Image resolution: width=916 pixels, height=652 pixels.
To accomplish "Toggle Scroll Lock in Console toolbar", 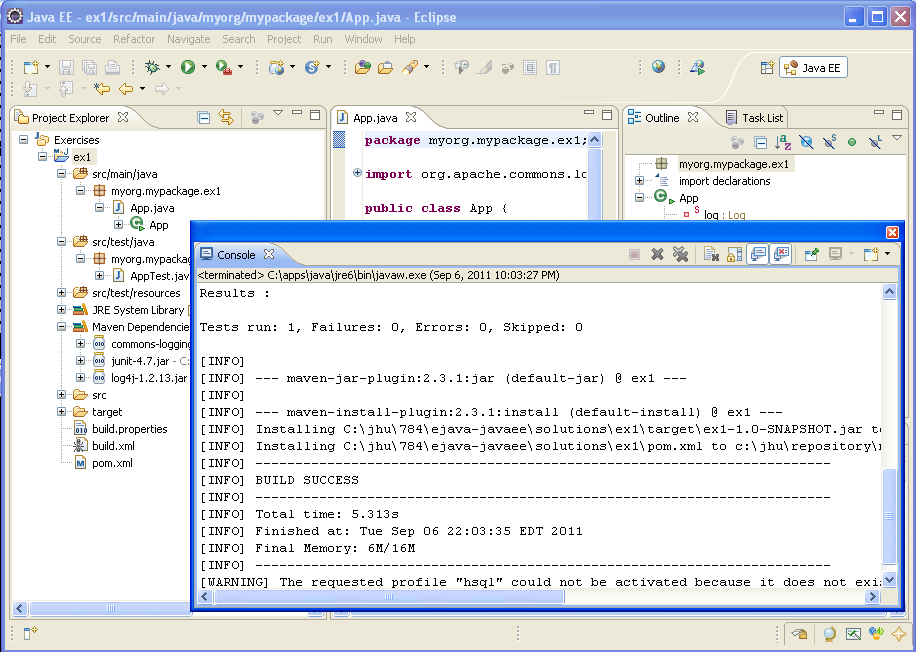I will pos(734,254).
